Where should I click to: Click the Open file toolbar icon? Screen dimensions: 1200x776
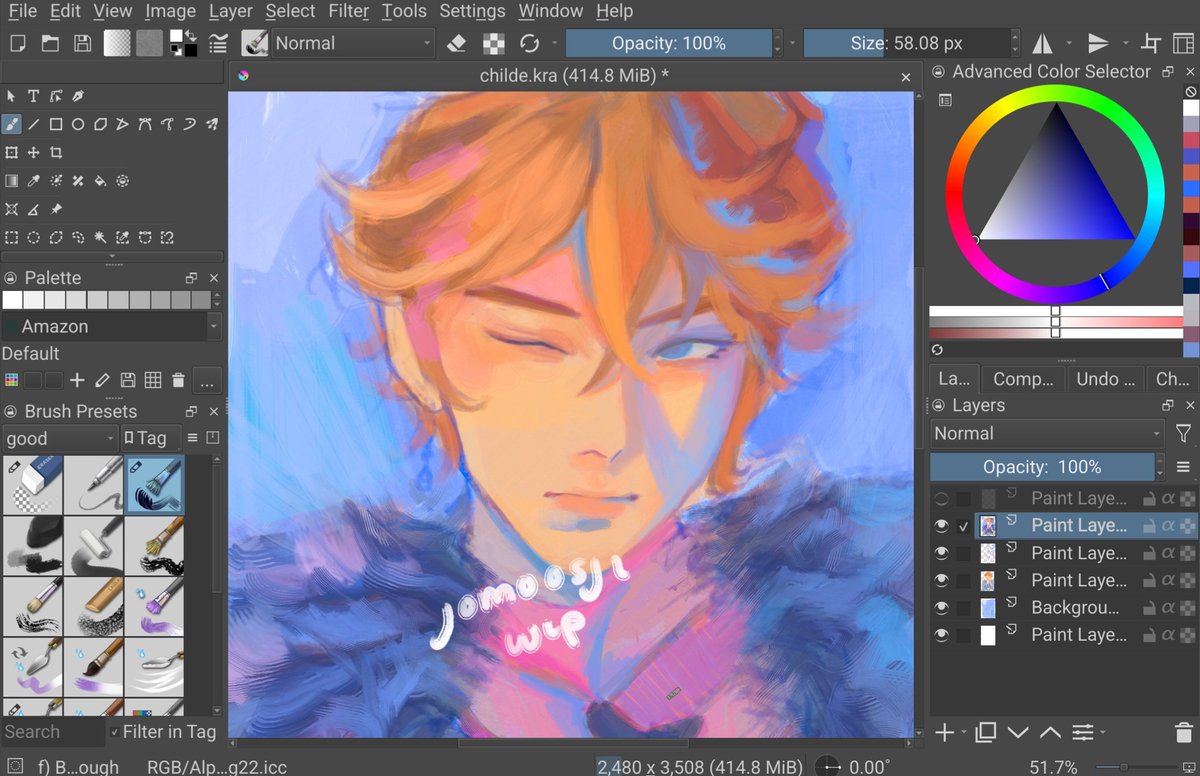click(50, 43)
